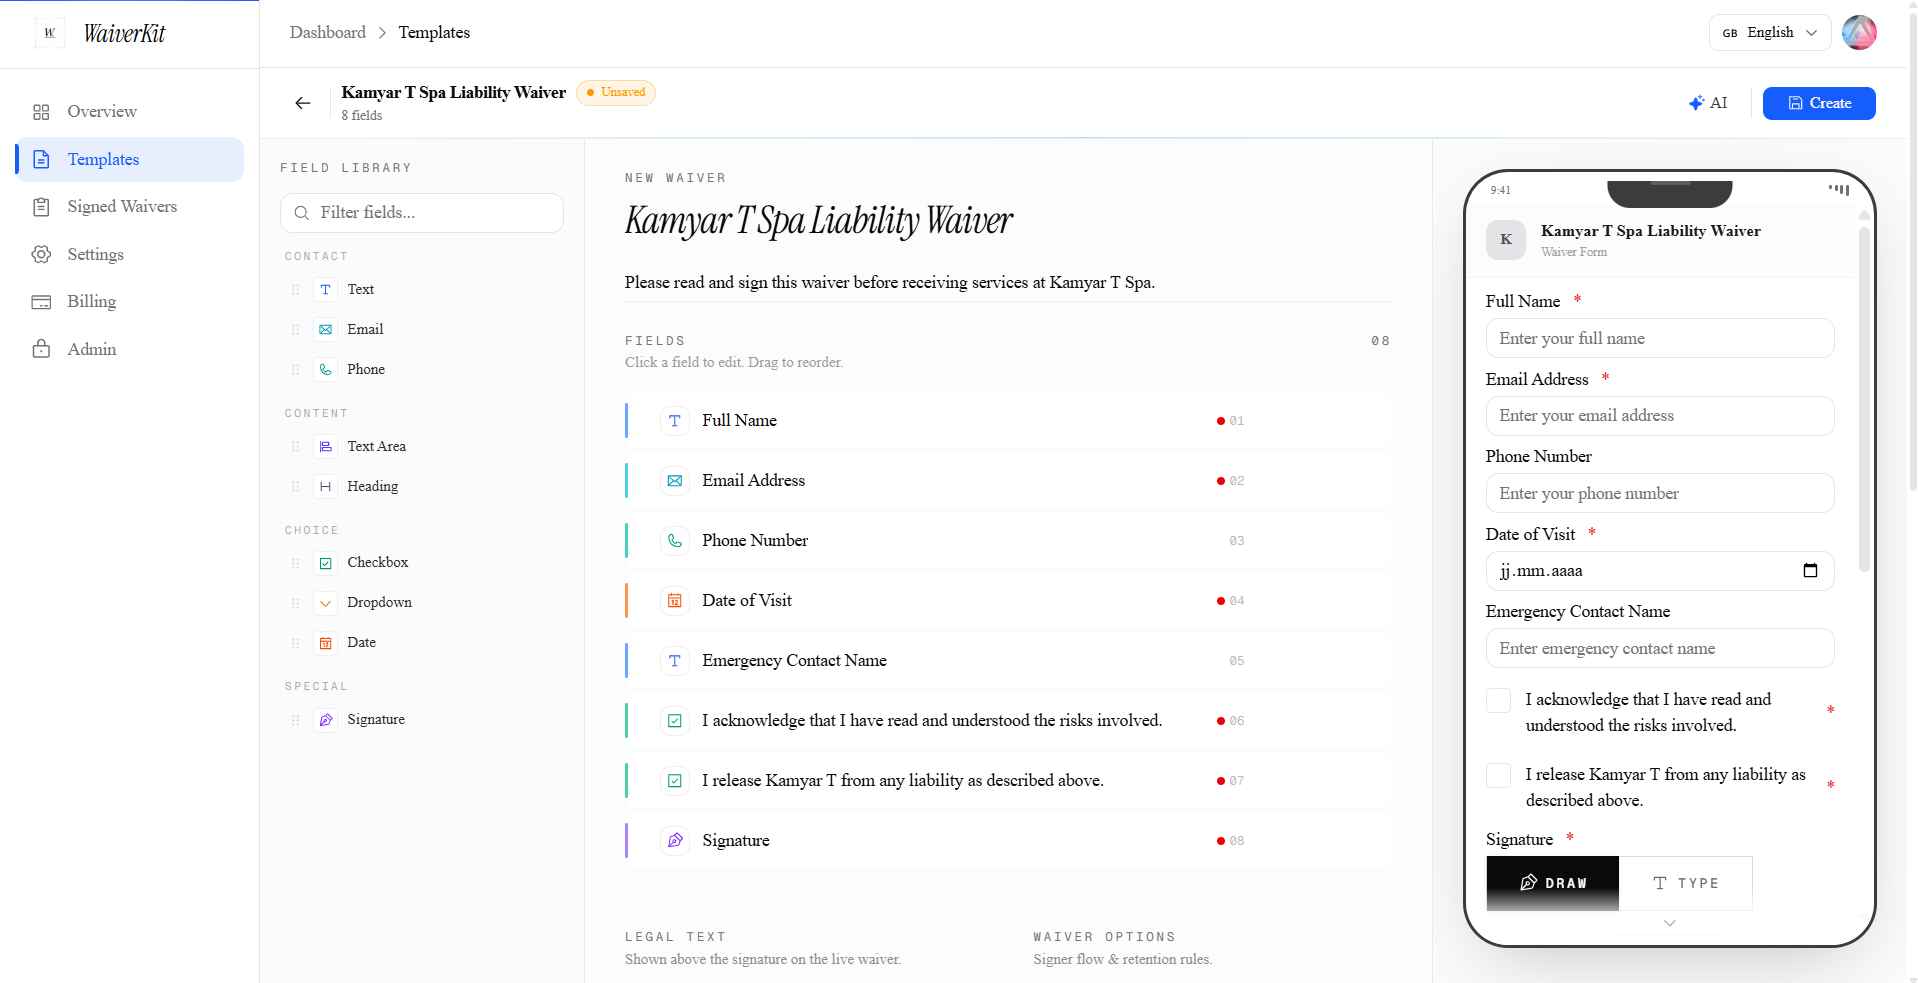Click the Full Name field's text icon
Viewport: 1918px width, 983px height.
pos(675,421)
